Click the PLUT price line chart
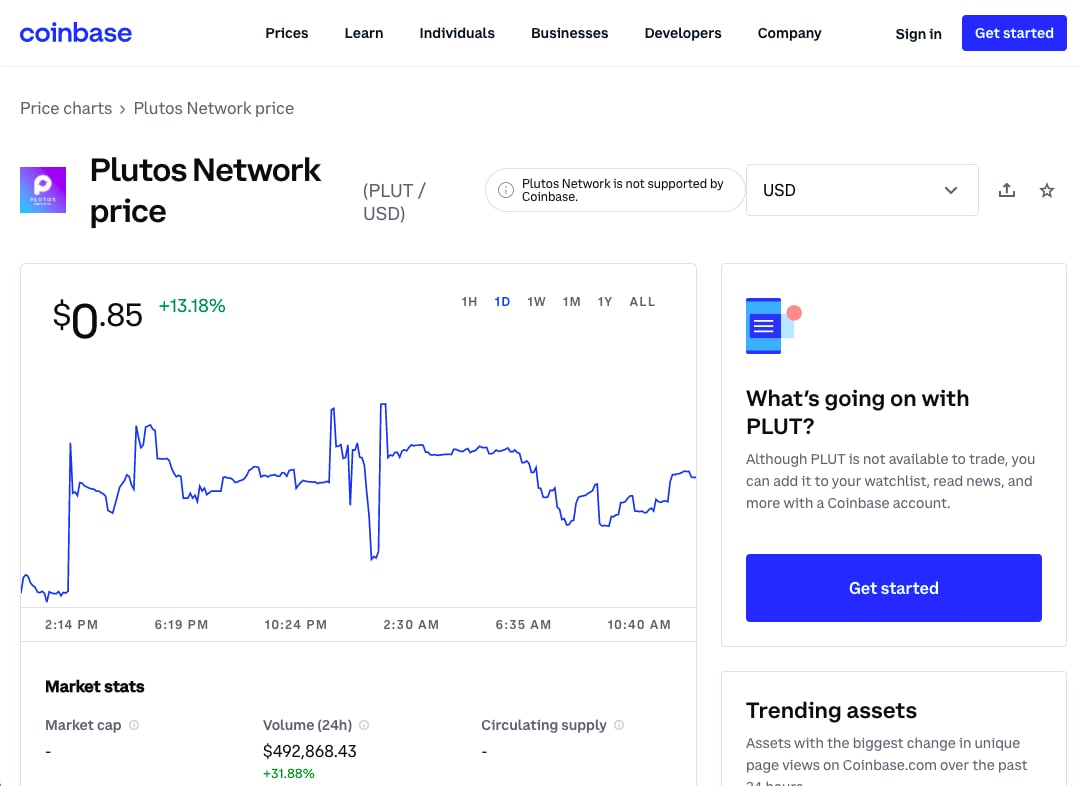The width and height of the screenshot is (1080, 786). (358, 501)
